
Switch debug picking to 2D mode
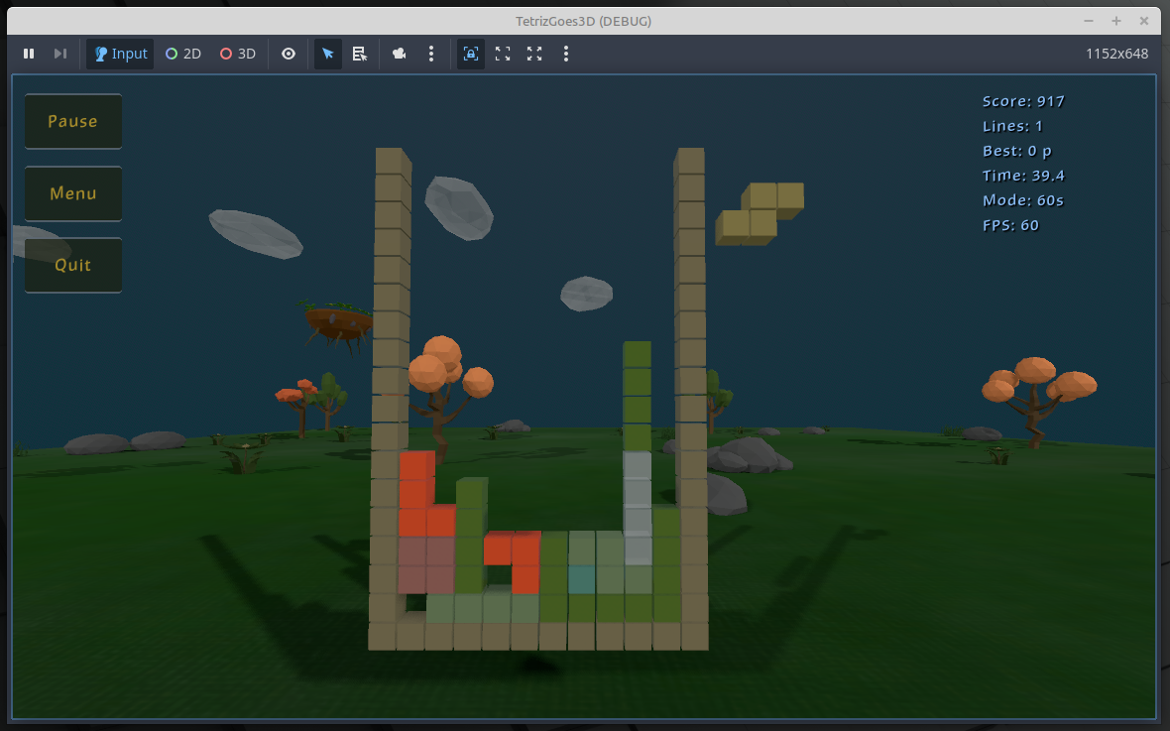point(183,53)
